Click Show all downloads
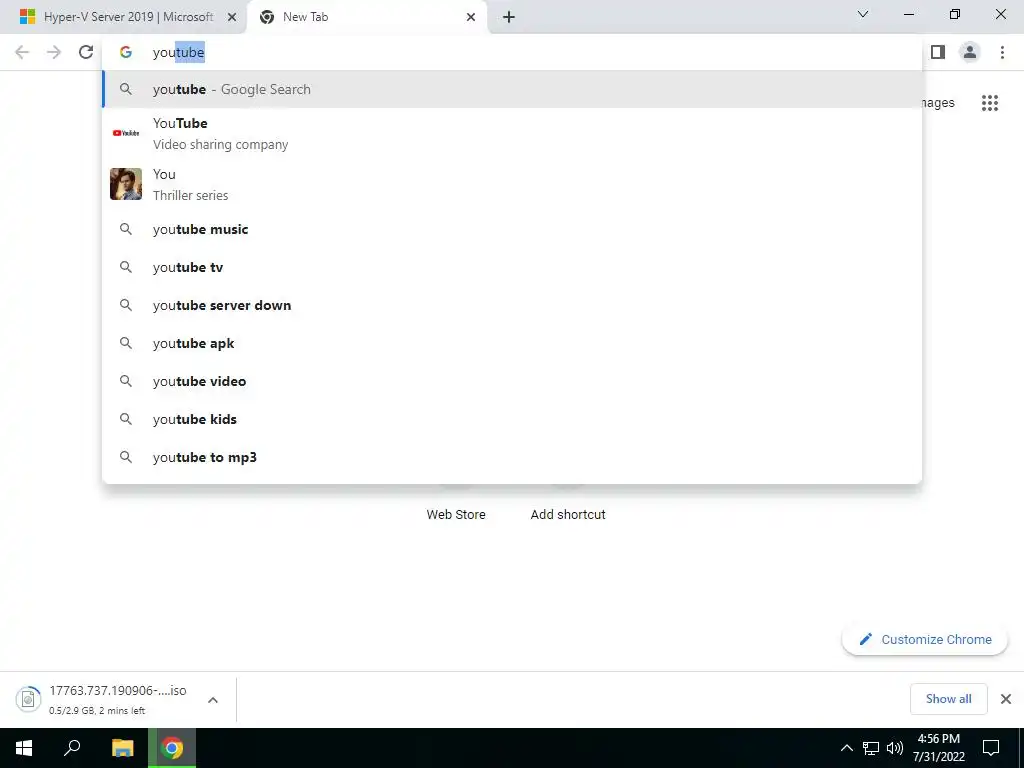 pos(948,699)
